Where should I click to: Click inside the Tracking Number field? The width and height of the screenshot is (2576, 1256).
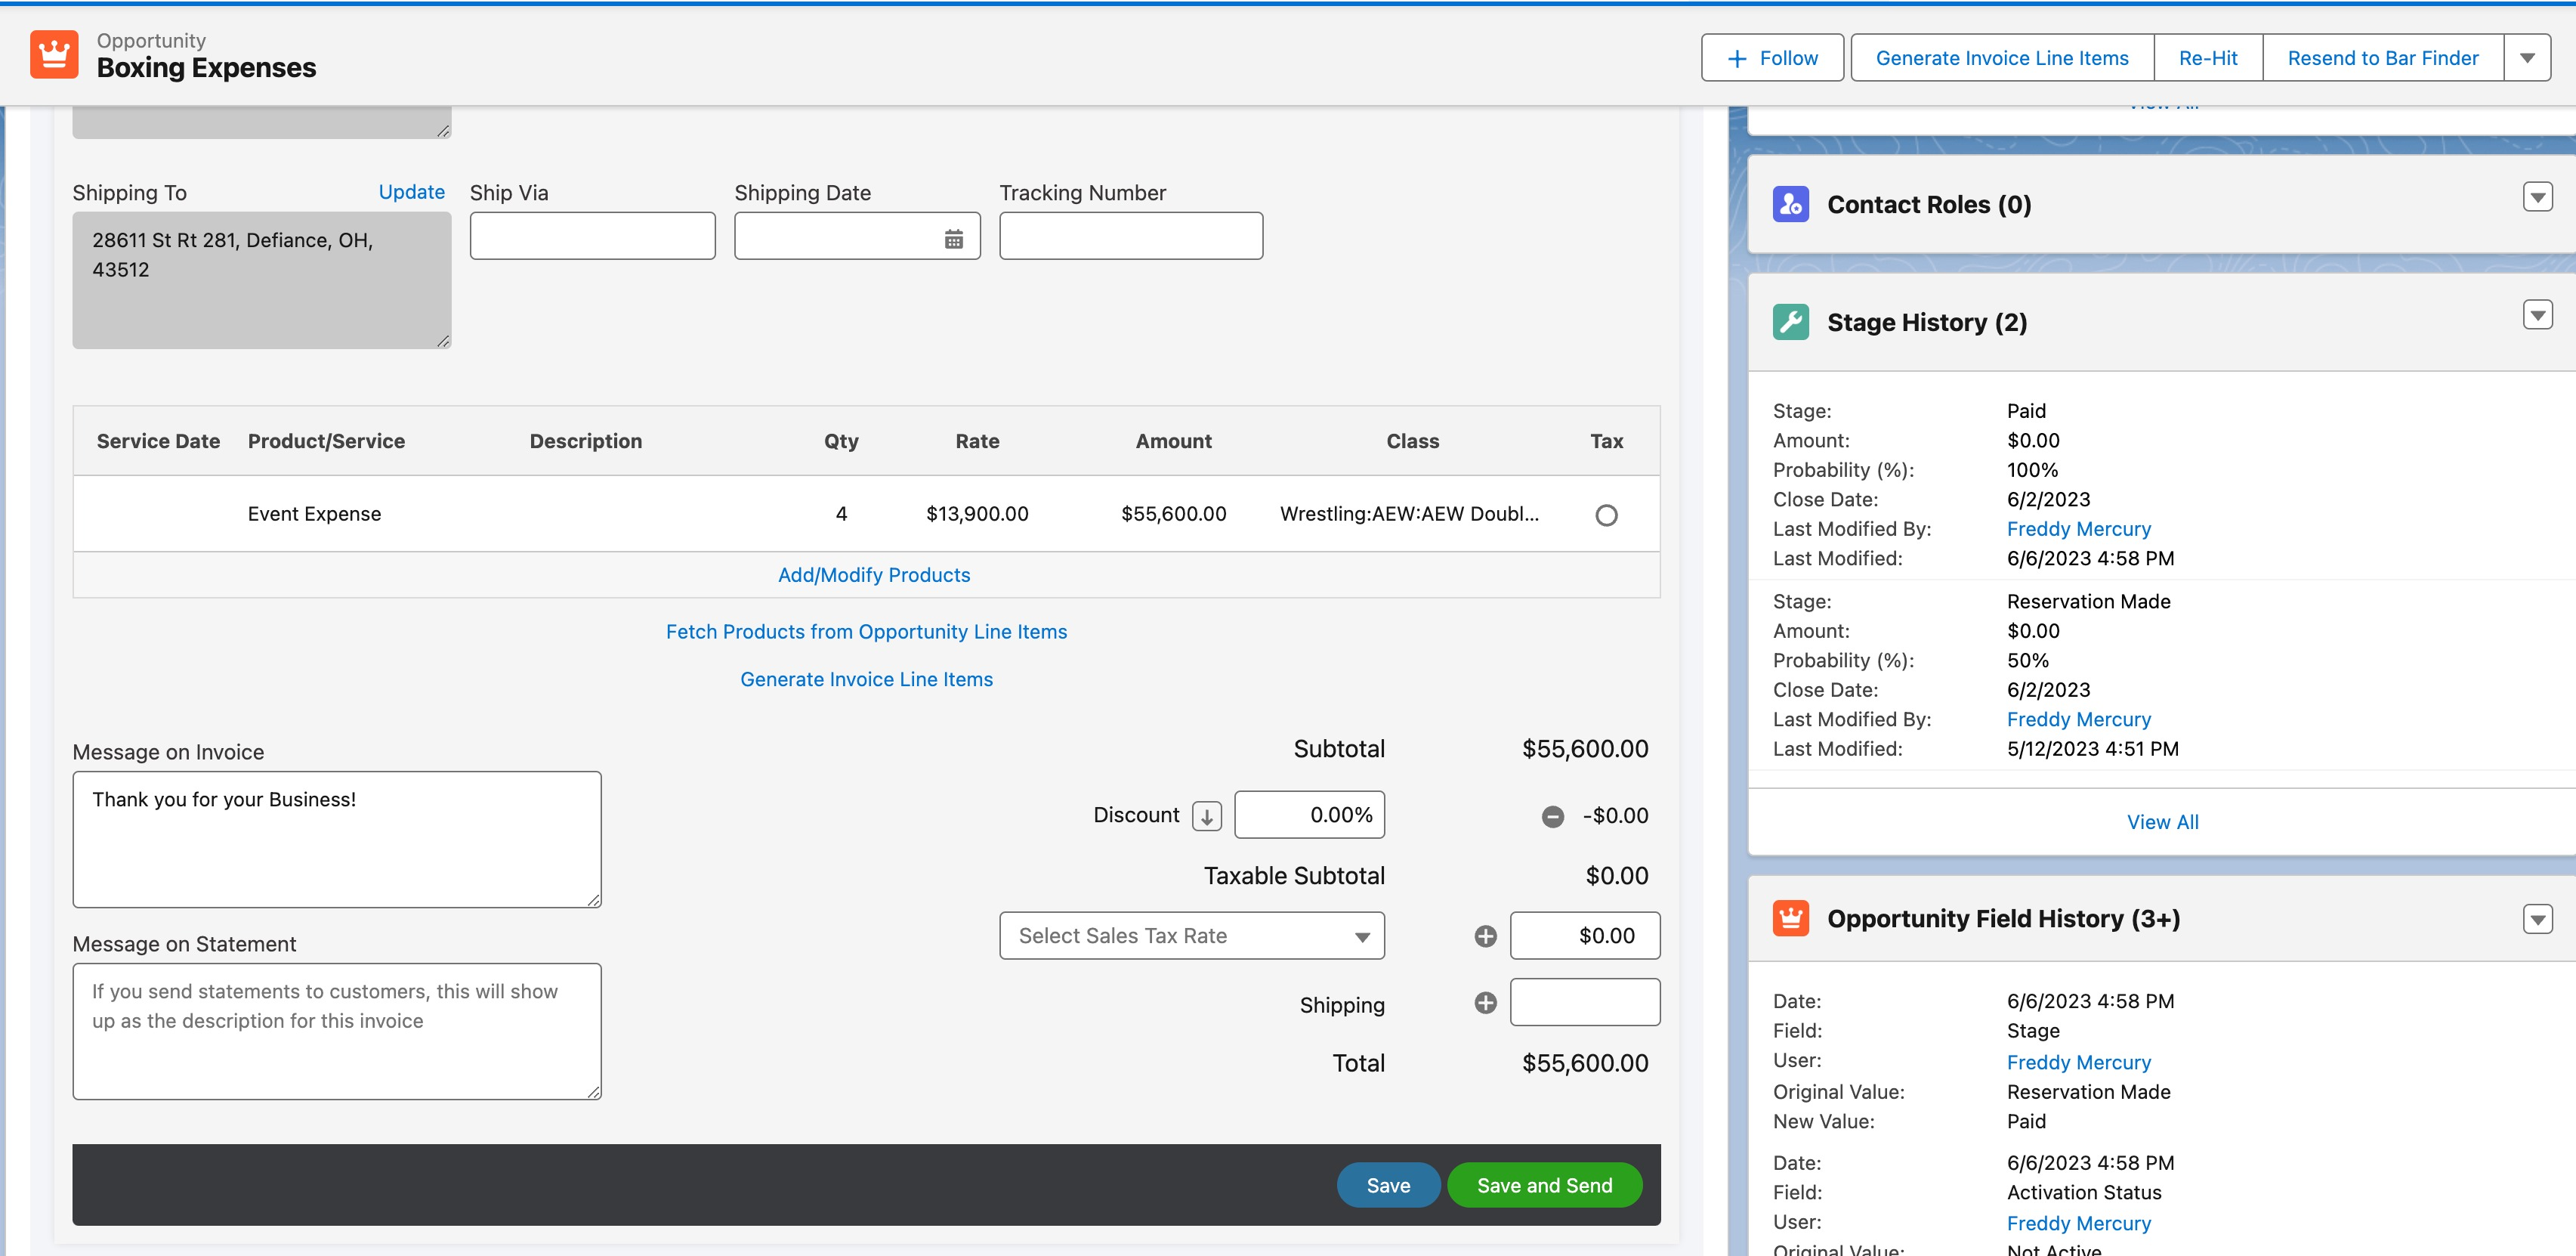point(1130,236)
